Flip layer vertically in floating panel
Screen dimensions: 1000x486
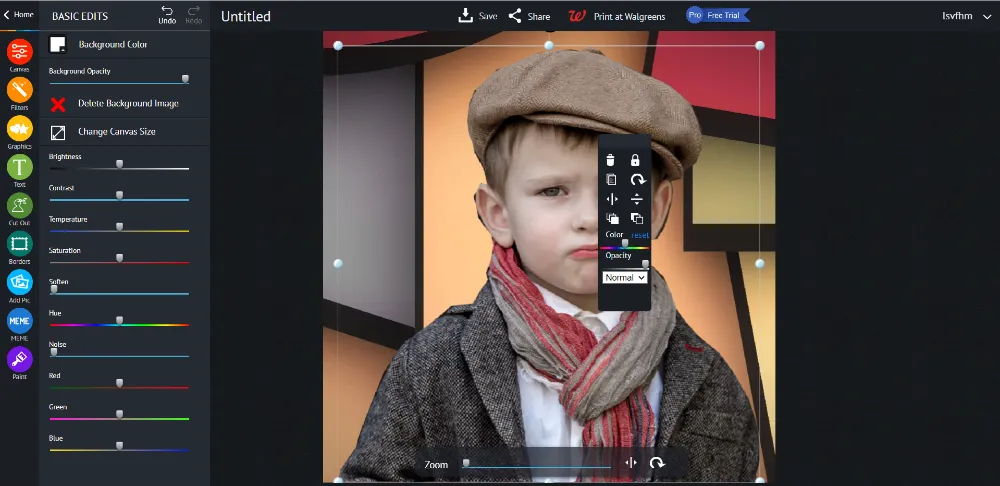click(636, 199)
